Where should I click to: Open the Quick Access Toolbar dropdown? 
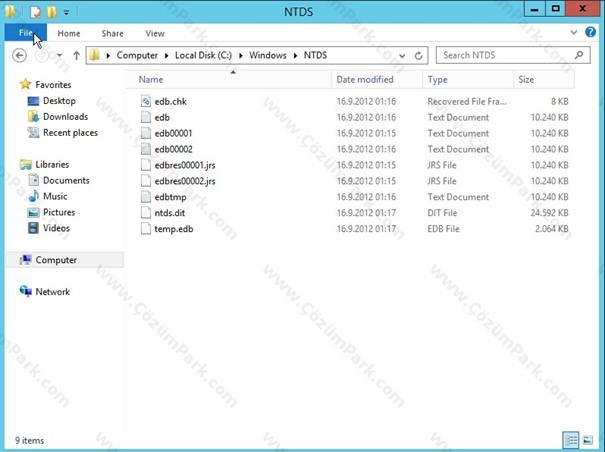(66, 12)
